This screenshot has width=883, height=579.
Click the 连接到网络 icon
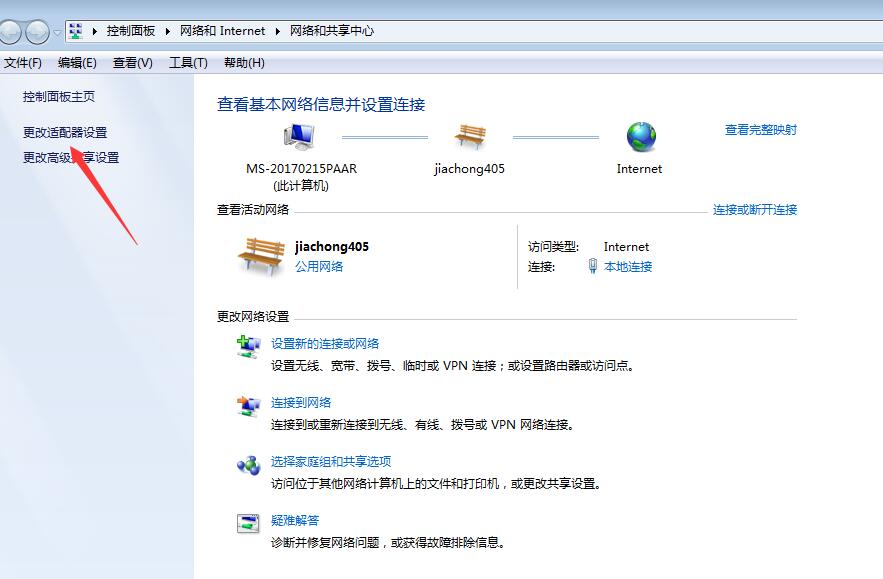[247, 406]
